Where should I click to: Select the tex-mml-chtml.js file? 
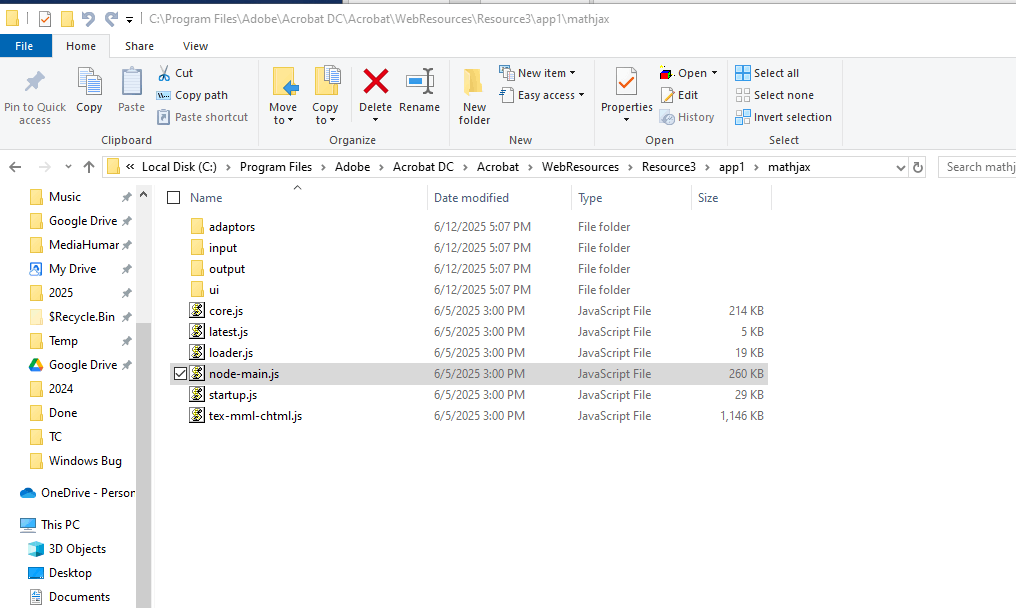(255, 416)
